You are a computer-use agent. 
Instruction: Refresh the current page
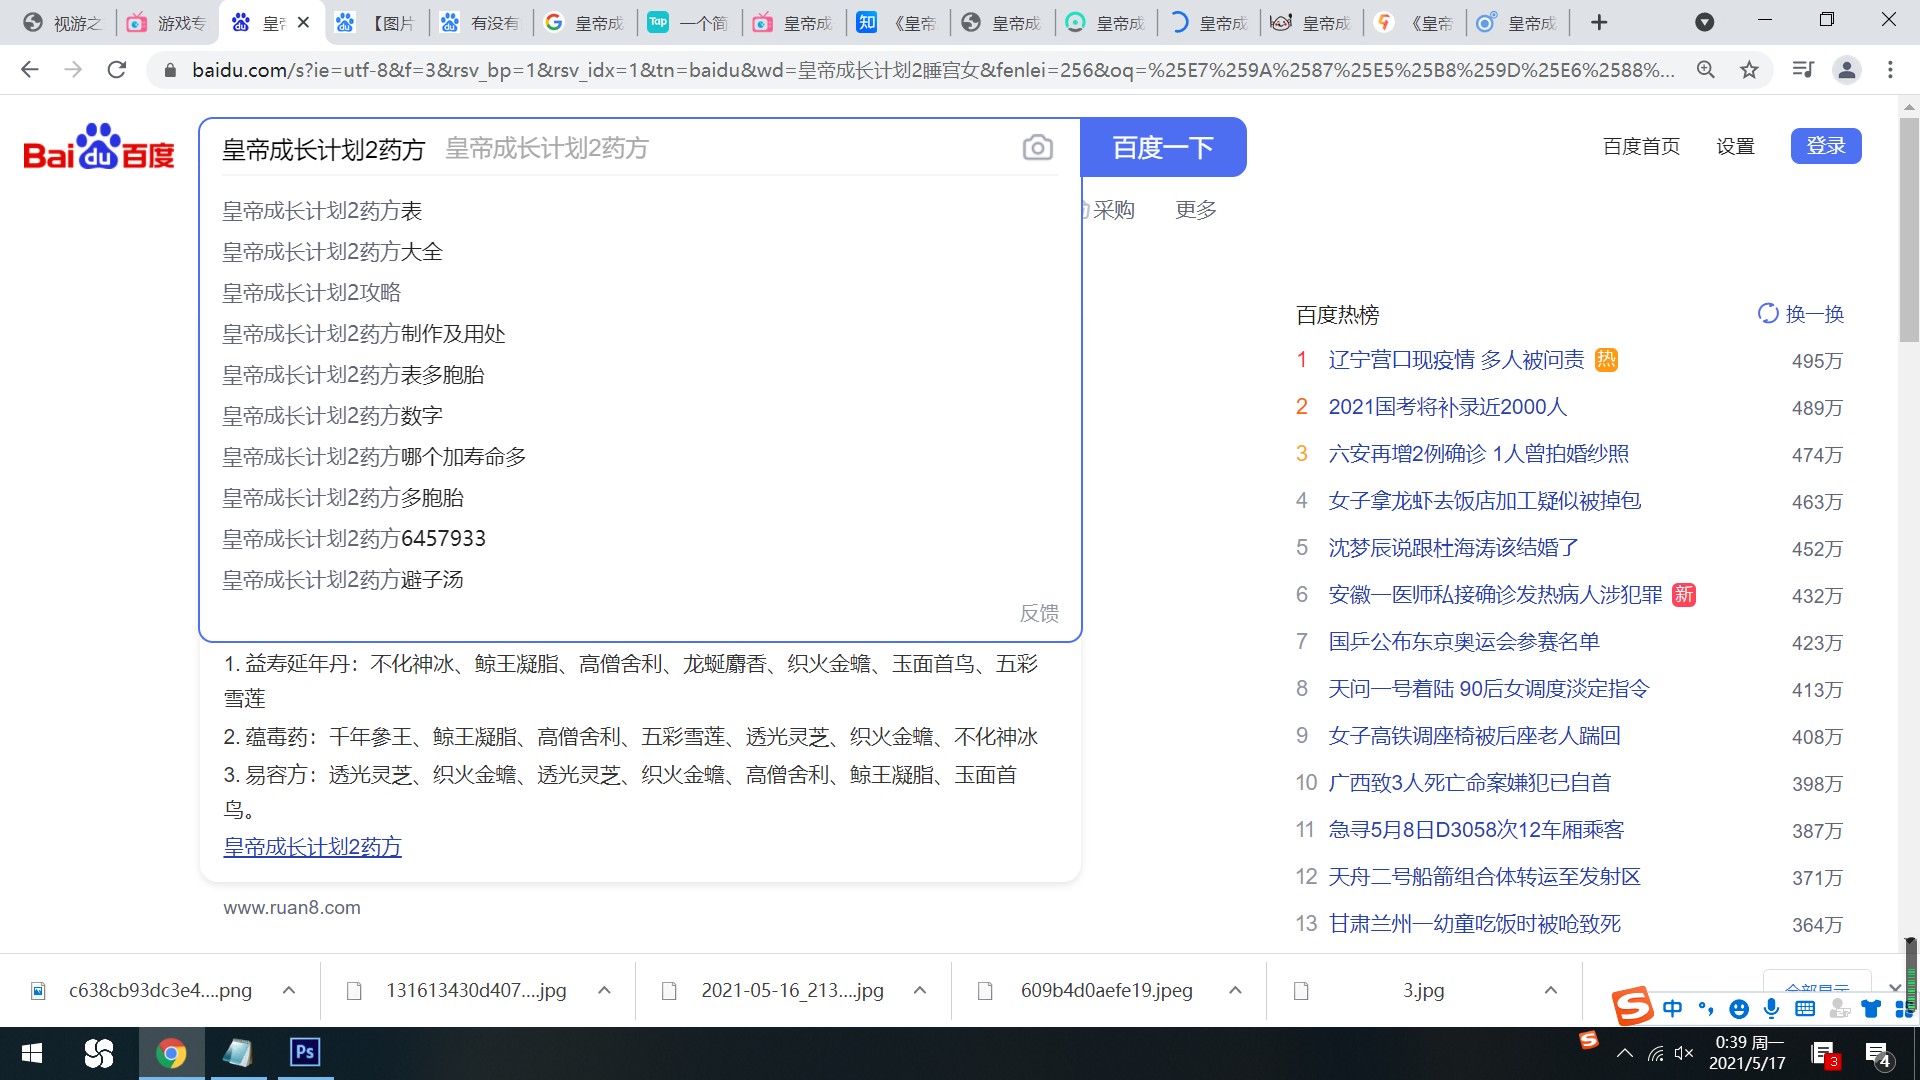pyautogui.click(x=117, y=69)
